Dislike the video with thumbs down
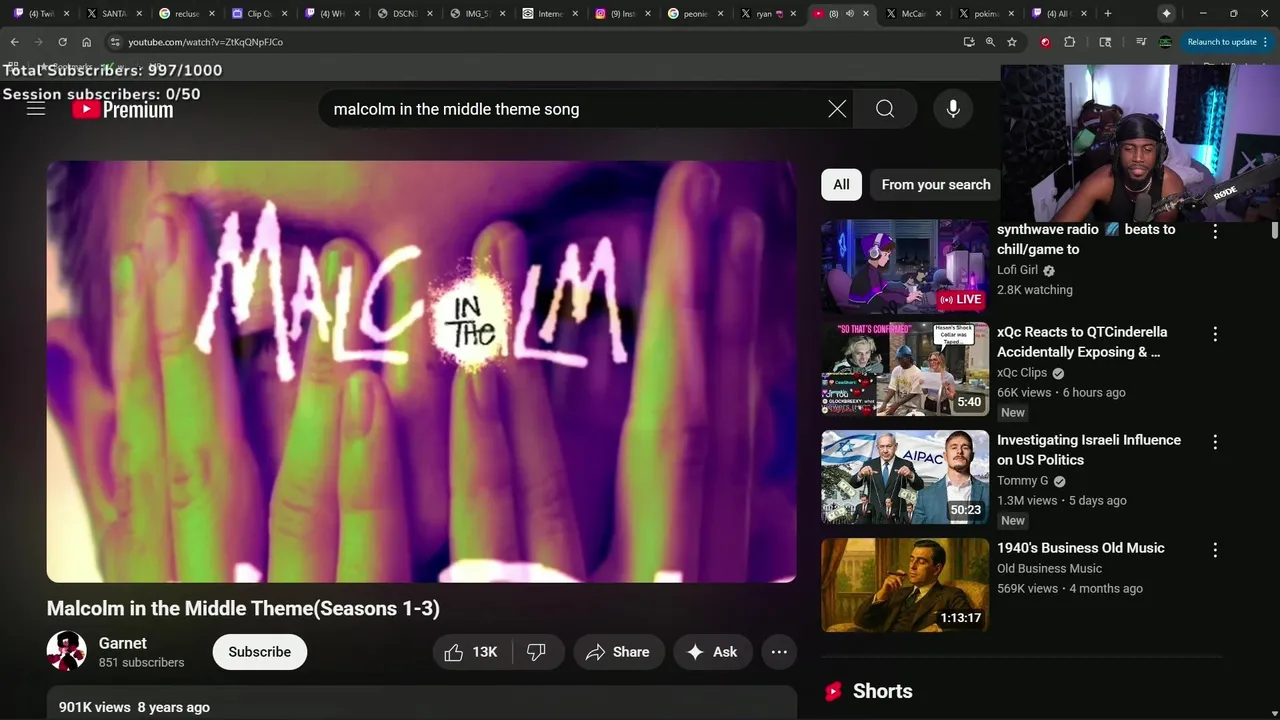The width and height of the screenshot is (1280, 720). tap(537, 652)
